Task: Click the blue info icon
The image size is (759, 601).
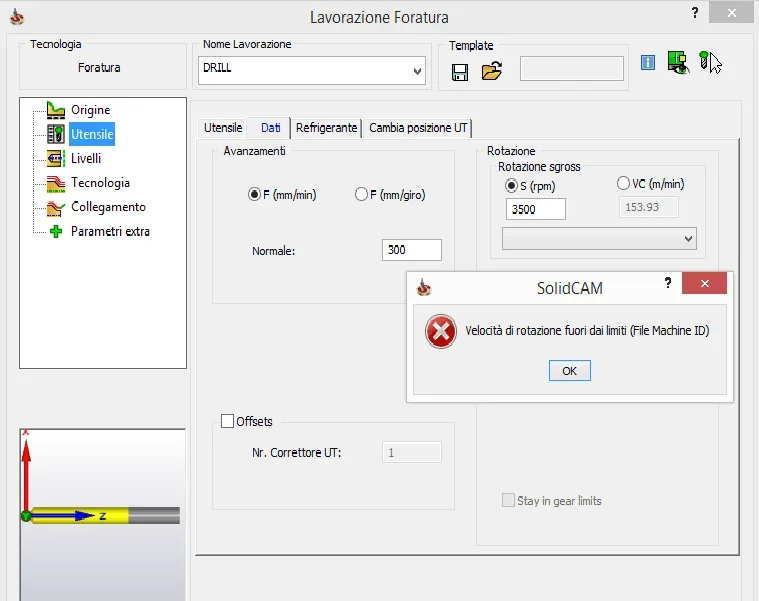Action: point(648,62)
